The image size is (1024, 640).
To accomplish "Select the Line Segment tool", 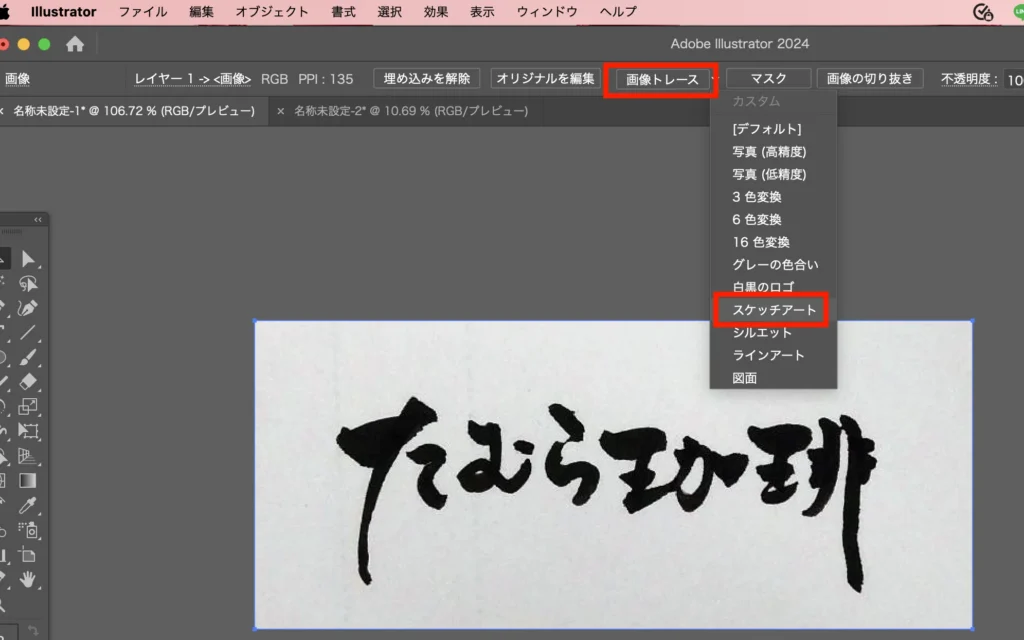I will (x=28, y=332).
